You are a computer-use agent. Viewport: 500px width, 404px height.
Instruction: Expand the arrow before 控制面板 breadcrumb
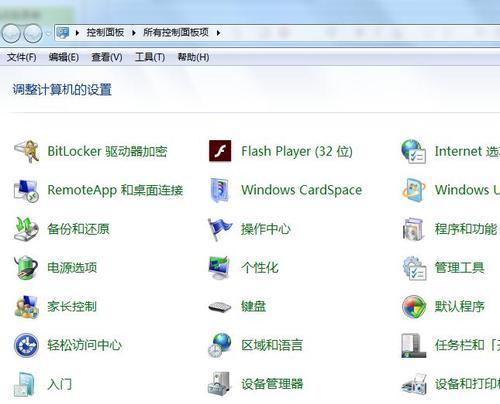pyautogui.click(x=77, y=33)
